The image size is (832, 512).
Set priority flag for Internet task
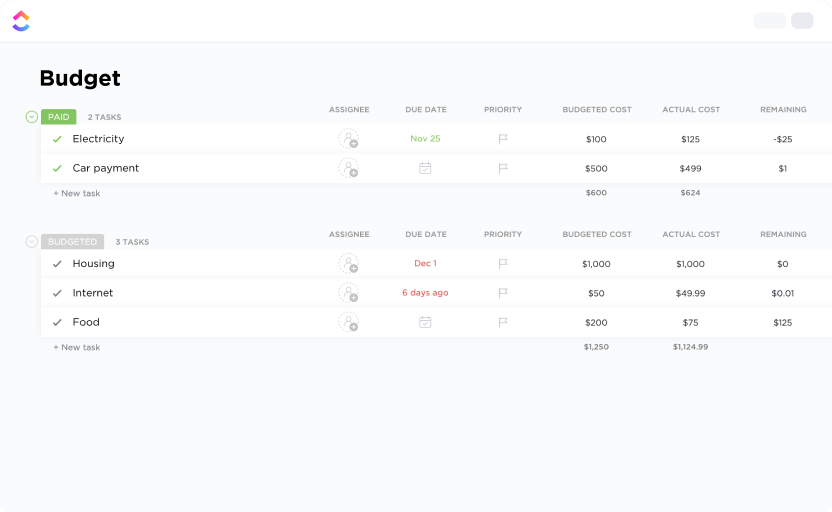(x=503, y=293)
